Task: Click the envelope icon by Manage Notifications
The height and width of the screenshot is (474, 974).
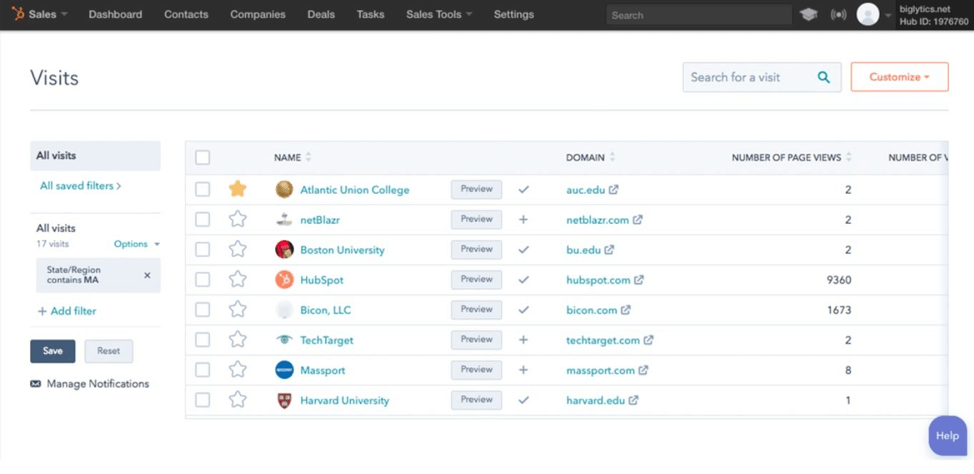Action: tap(35, 384)
